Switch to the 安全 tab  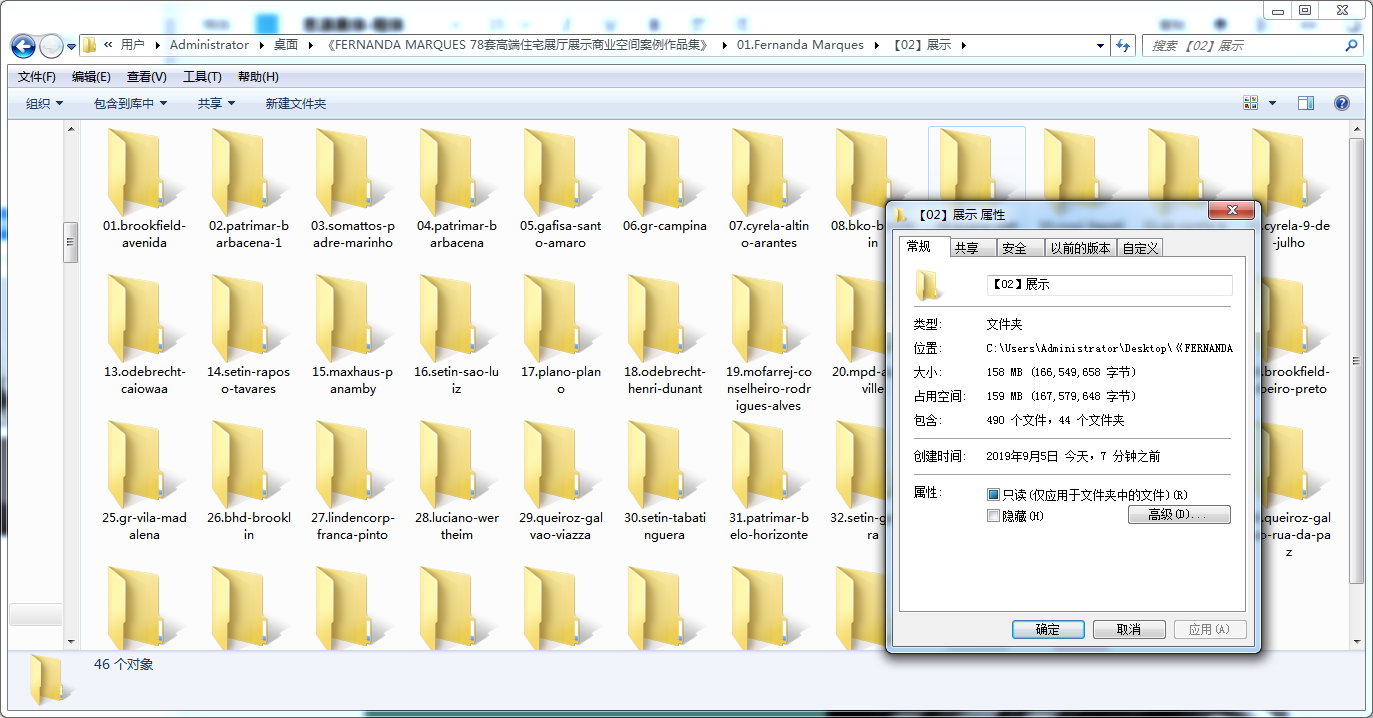coord(1014,248)
